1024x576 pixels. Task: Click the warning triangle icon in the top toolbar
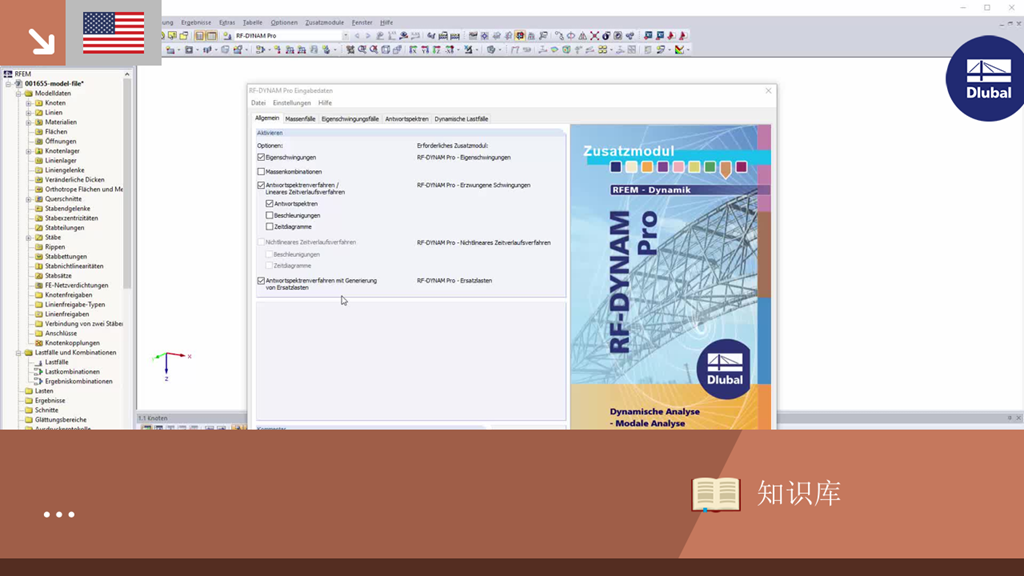pyautogui.click(x=583, y=36)
